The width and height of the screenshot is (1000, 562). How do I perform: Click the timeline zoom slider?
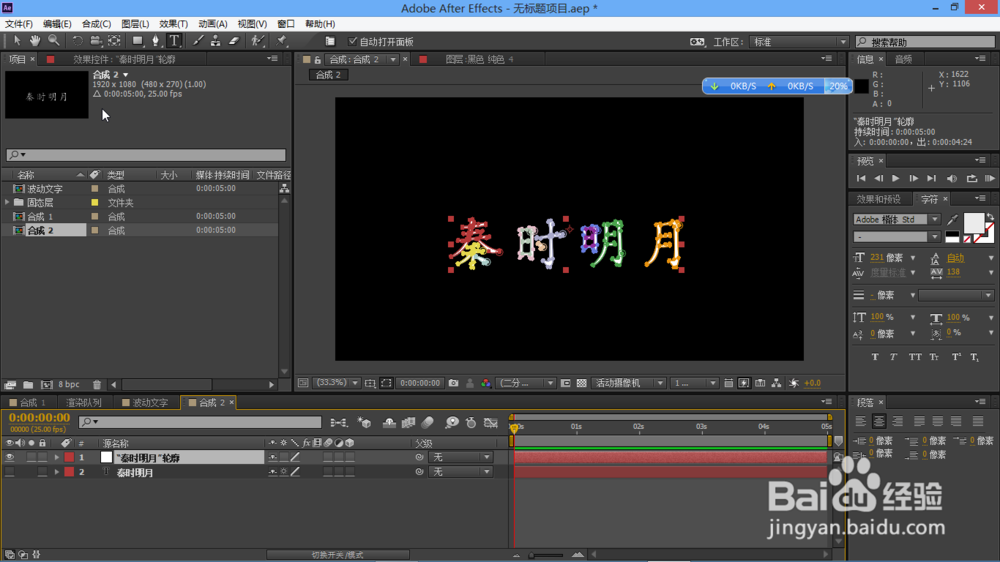tap(548, 555)
